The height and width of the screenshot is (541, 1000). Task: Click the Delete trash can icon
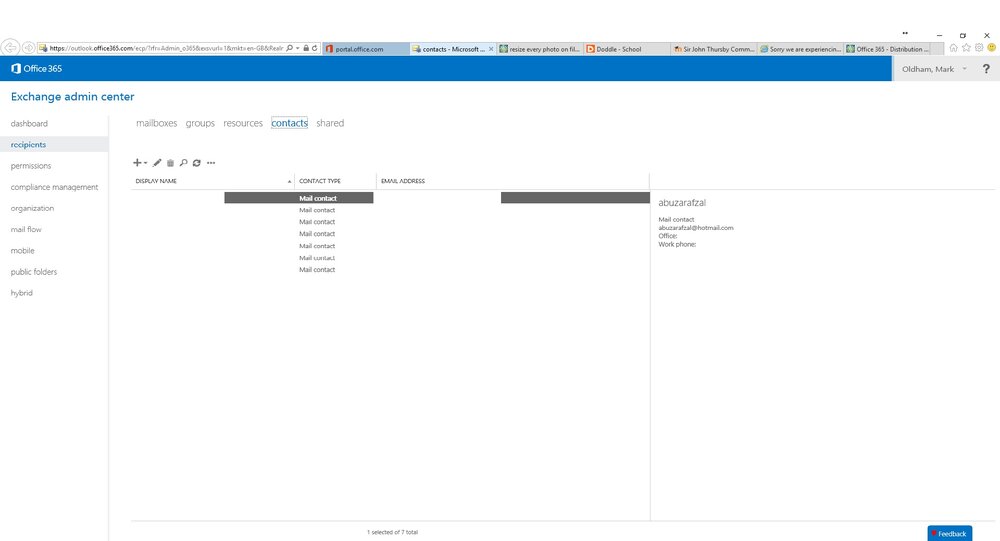[170, 163]
